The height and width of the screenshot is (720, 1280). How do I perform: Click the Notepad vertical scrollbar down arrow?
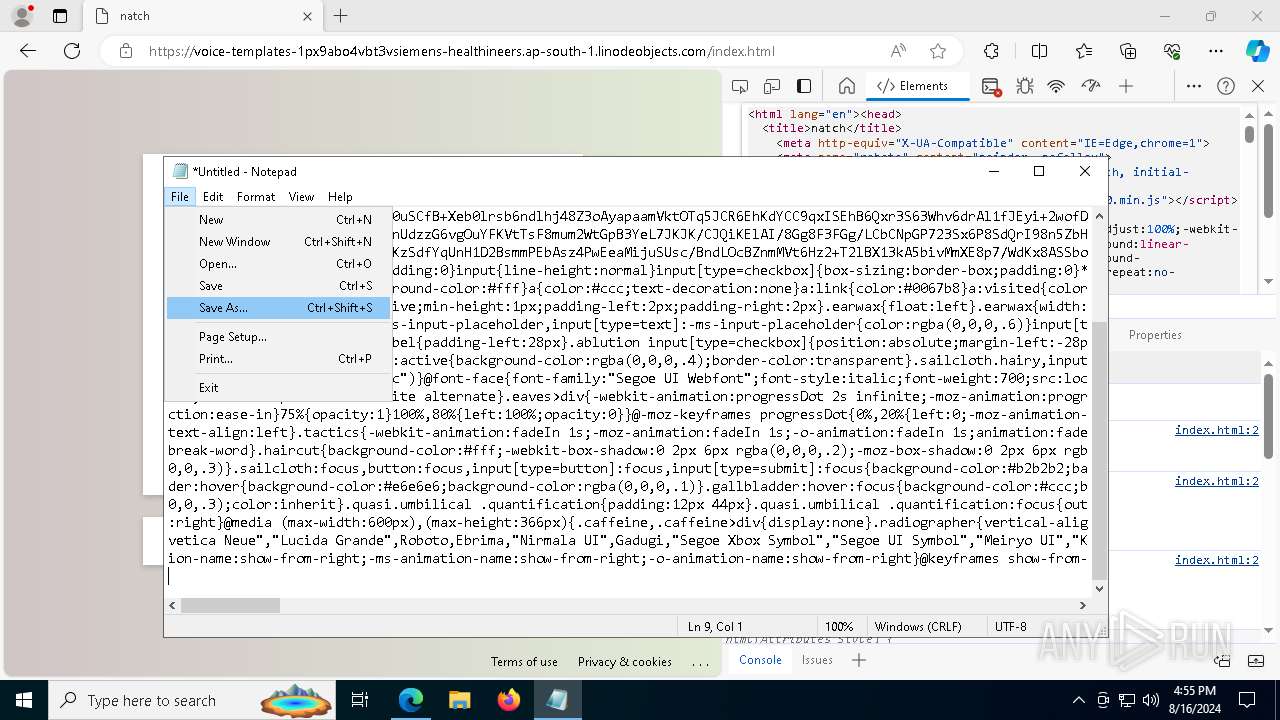[1100, 588]
